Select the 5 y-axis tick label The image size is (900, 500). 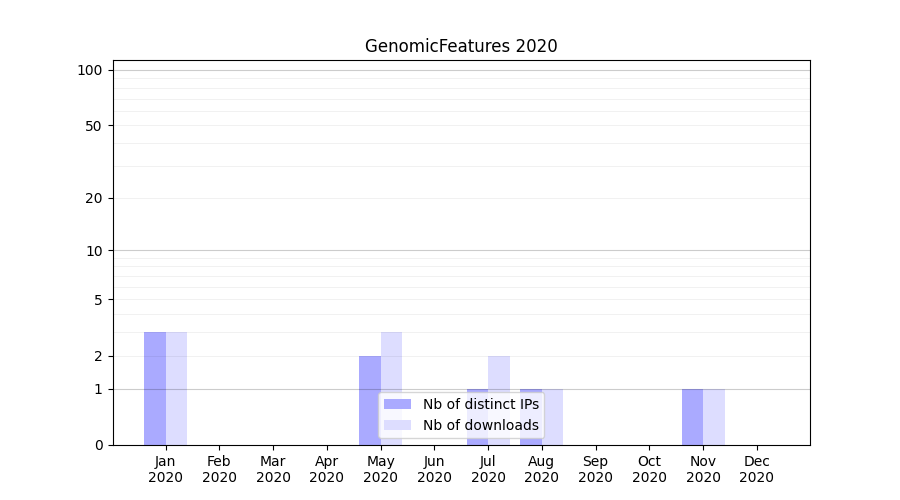coord(98,299)
